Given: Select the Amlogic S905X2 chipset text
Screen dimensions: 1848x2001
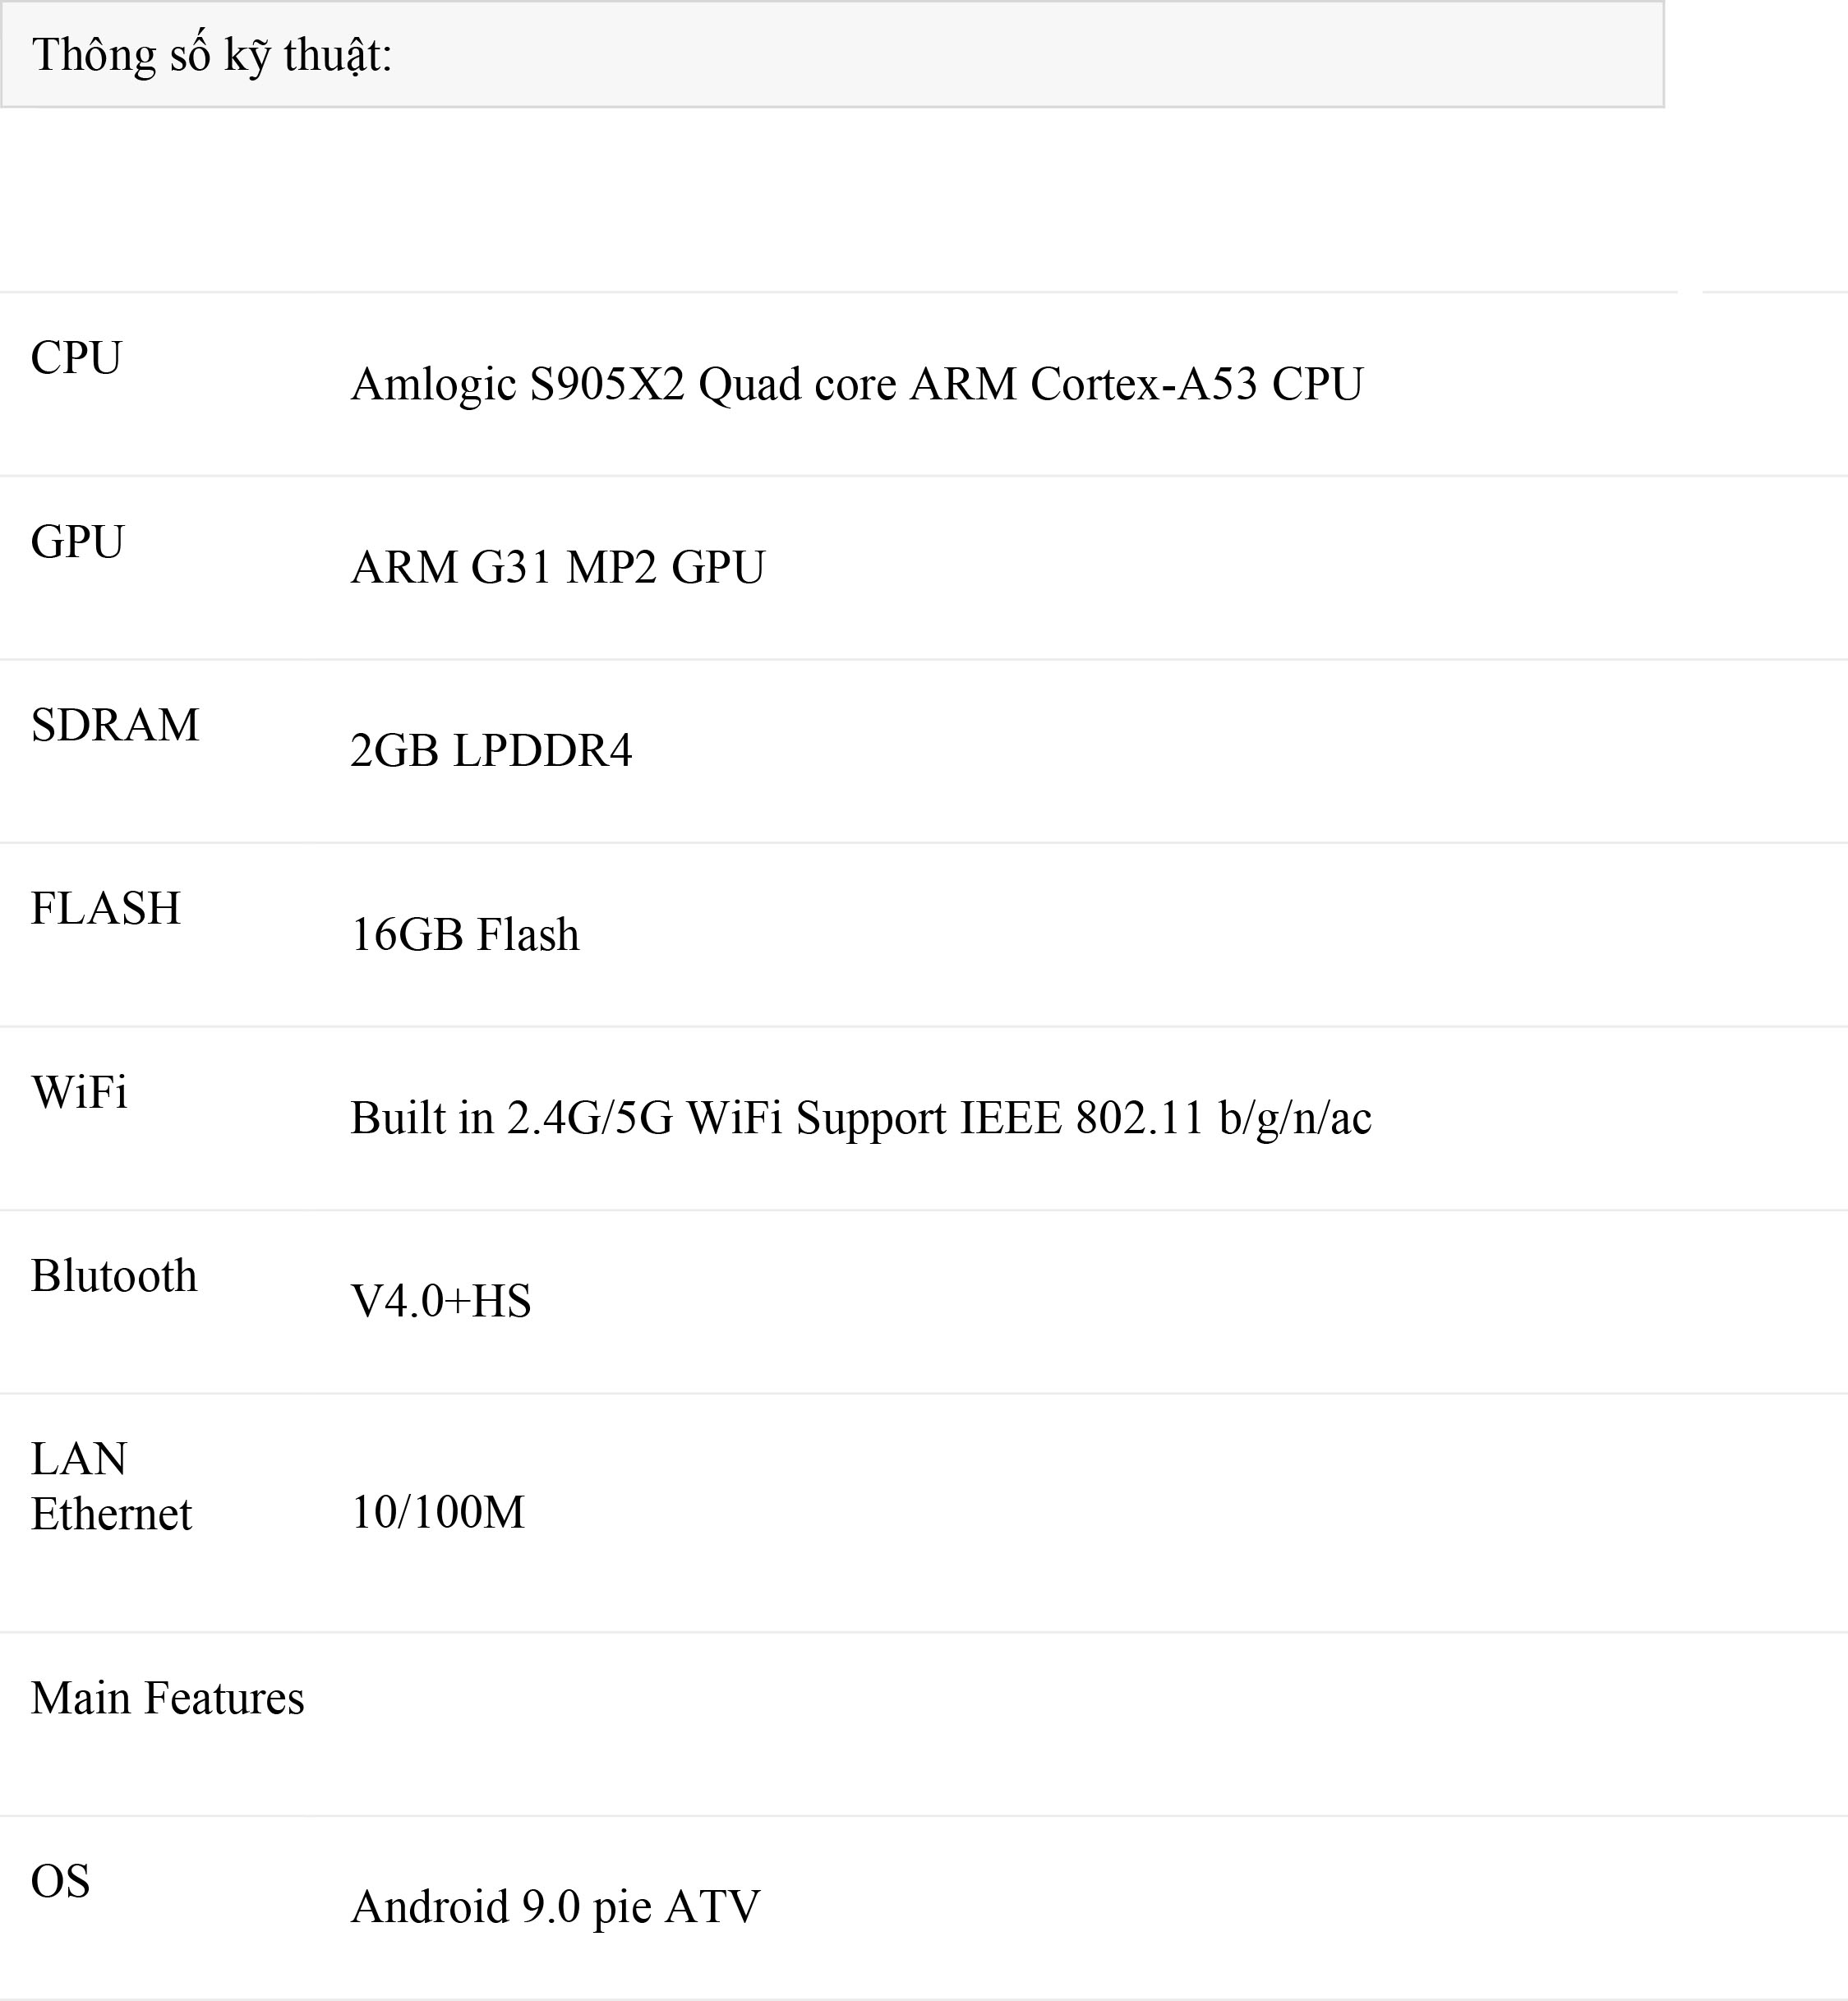Looking at the screenshot, I should point(518,384).
